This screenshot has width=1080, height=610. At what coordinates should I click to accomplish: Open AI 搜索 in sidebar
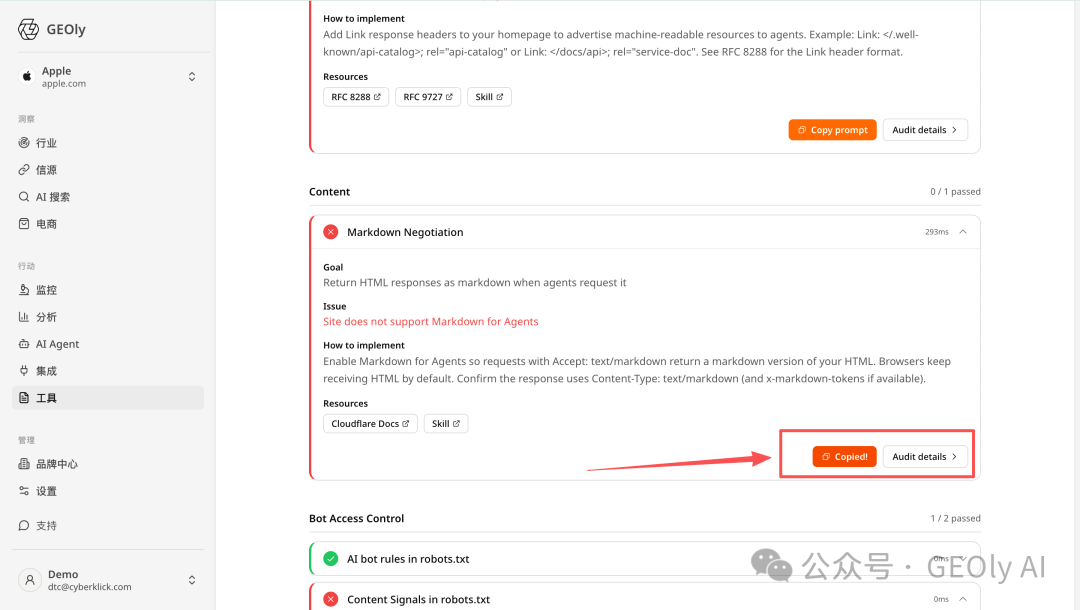click(107, 197)
